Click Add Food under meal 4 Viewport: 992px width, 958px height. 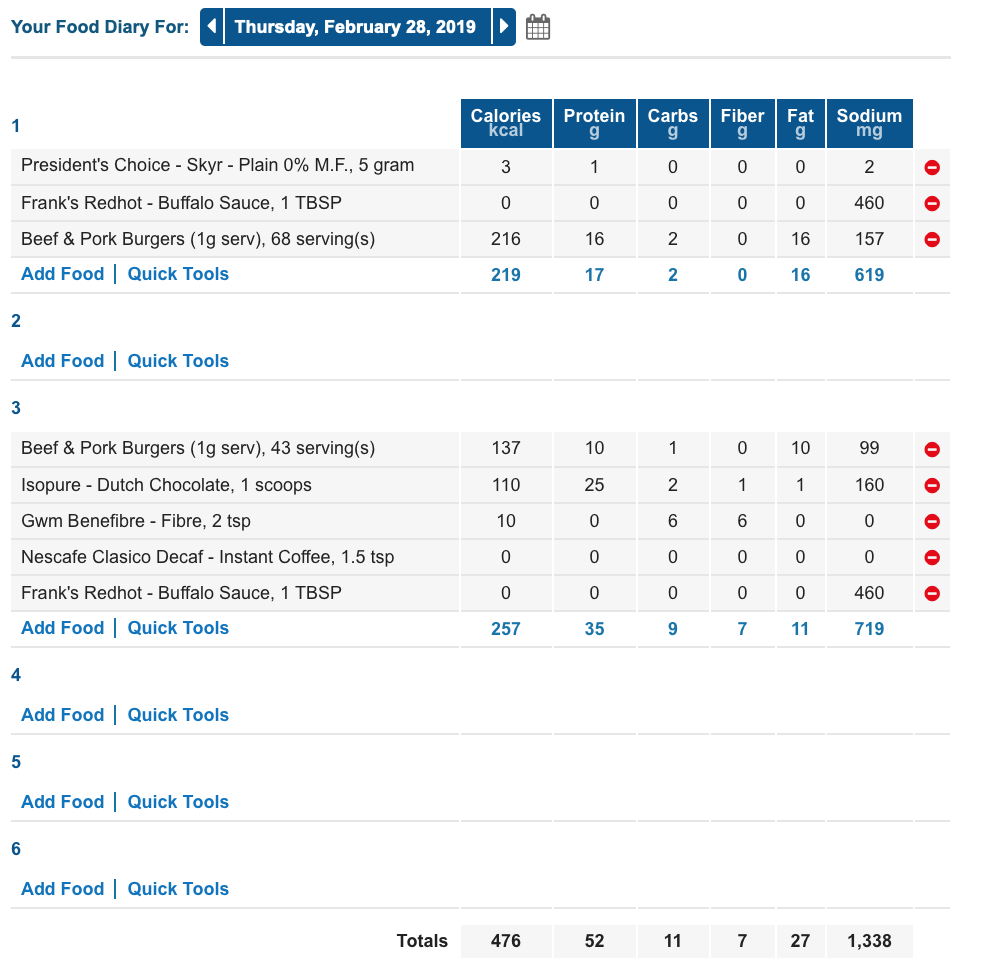pos(63,714)
